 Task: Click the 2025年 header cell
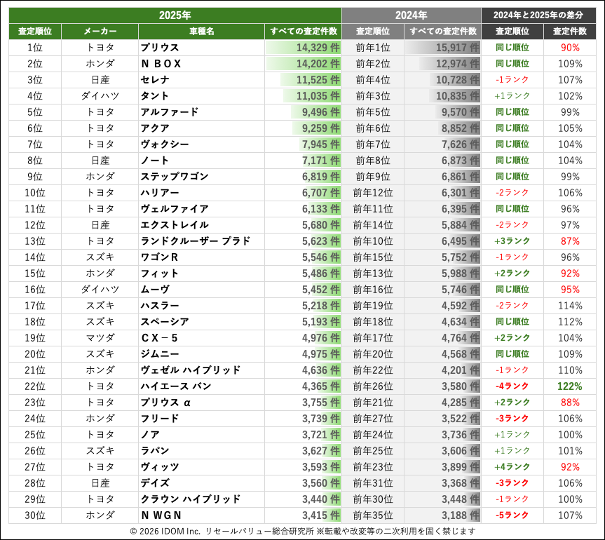174,16
